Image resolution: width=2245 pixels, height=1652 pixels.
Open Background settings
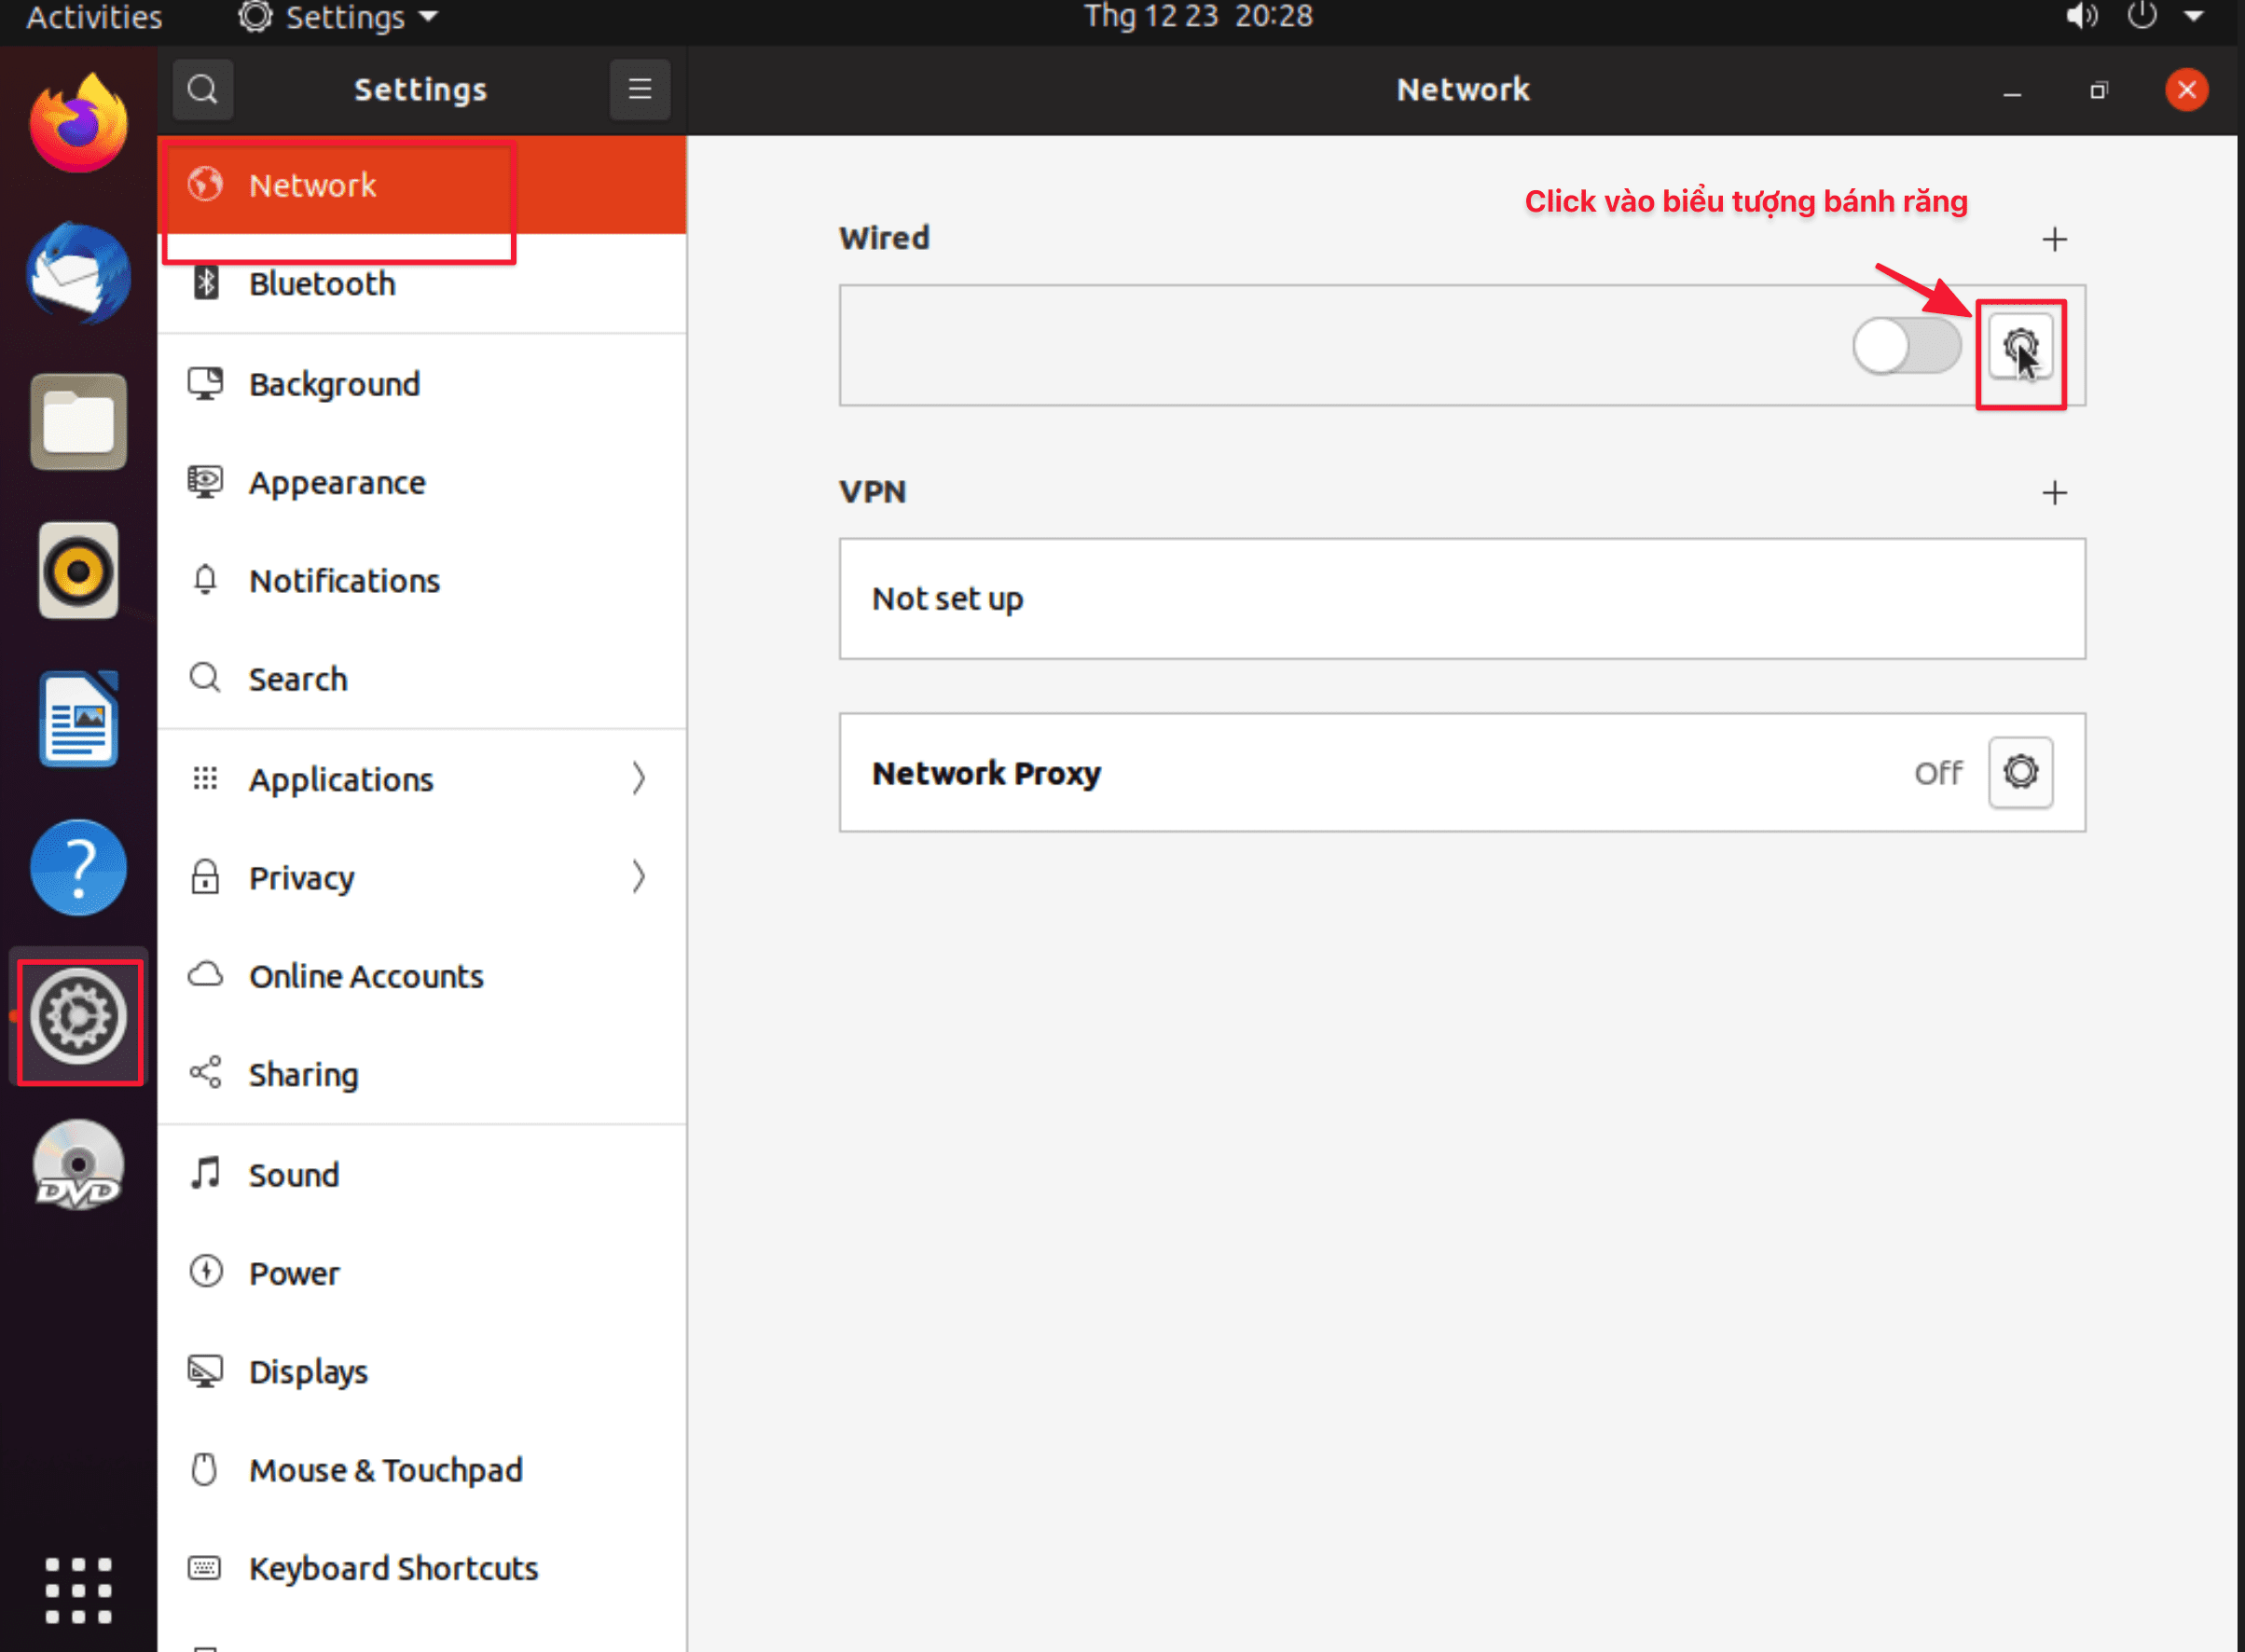coord(334,384)
